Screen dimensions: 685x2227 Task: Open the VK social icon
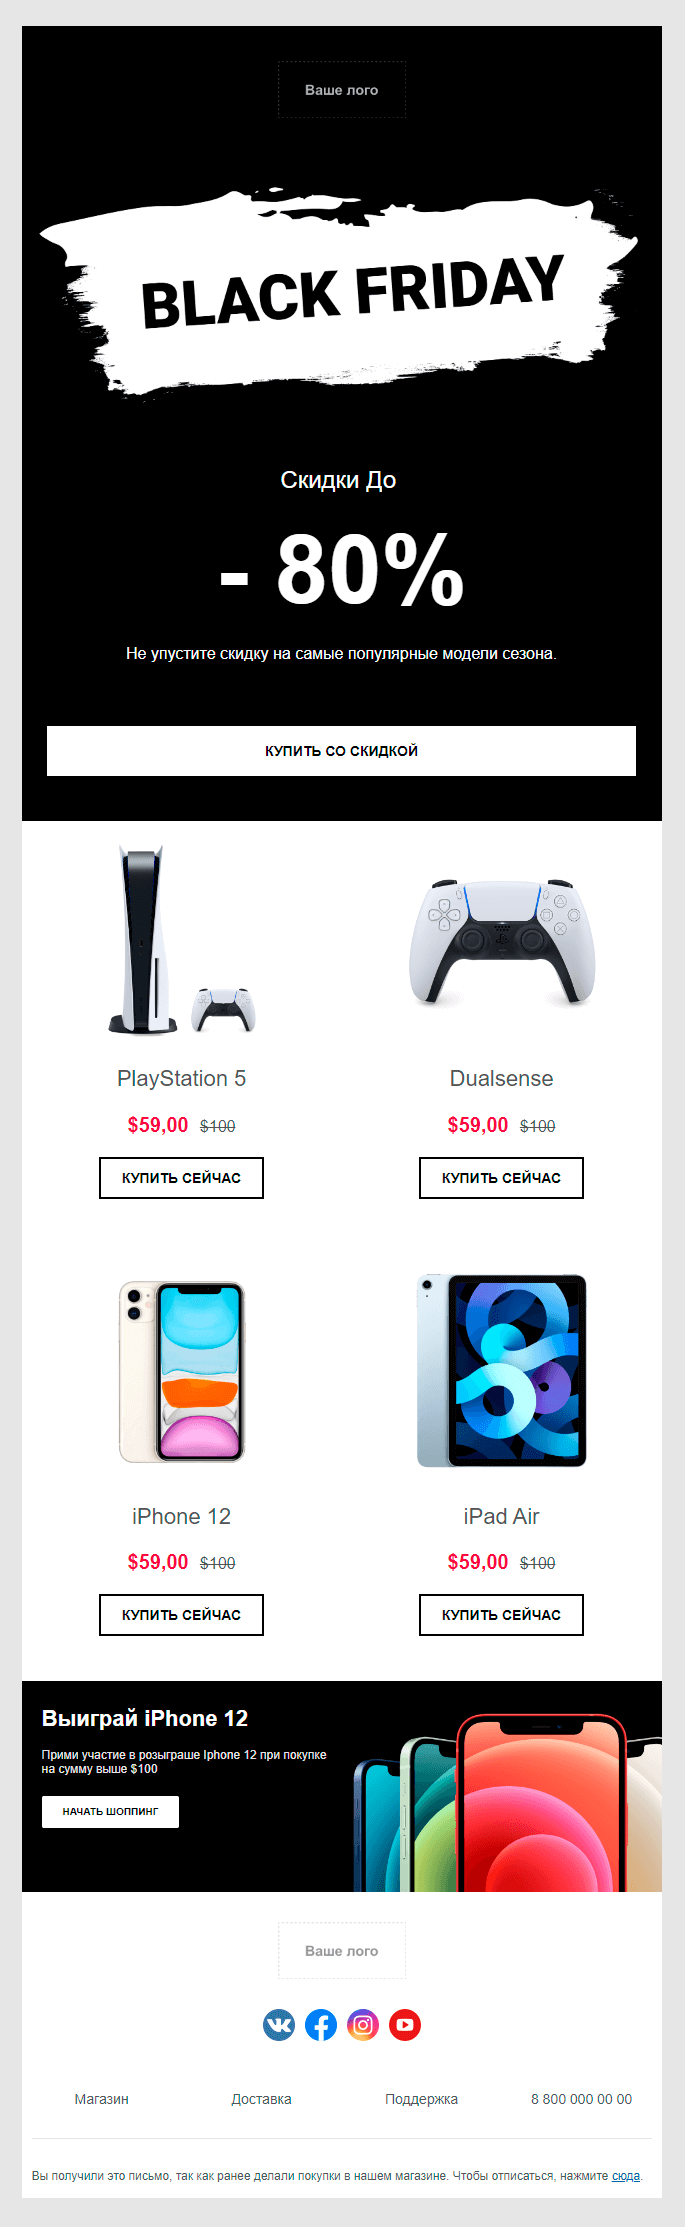tap(279, 2025)
